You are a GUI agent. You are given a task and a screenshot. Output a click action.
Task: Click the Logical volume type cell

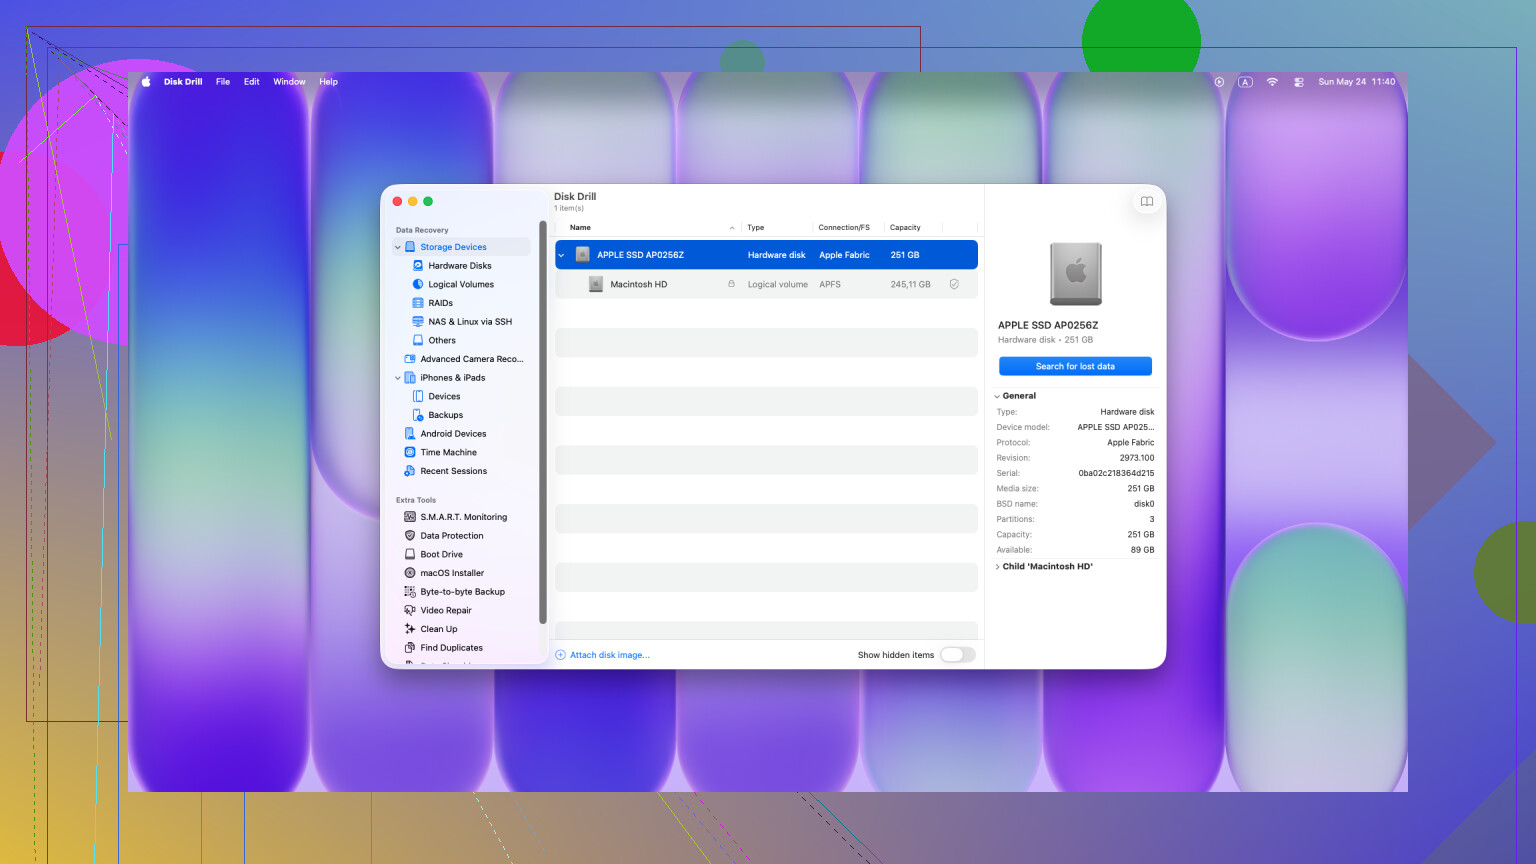tap(778, 284)
